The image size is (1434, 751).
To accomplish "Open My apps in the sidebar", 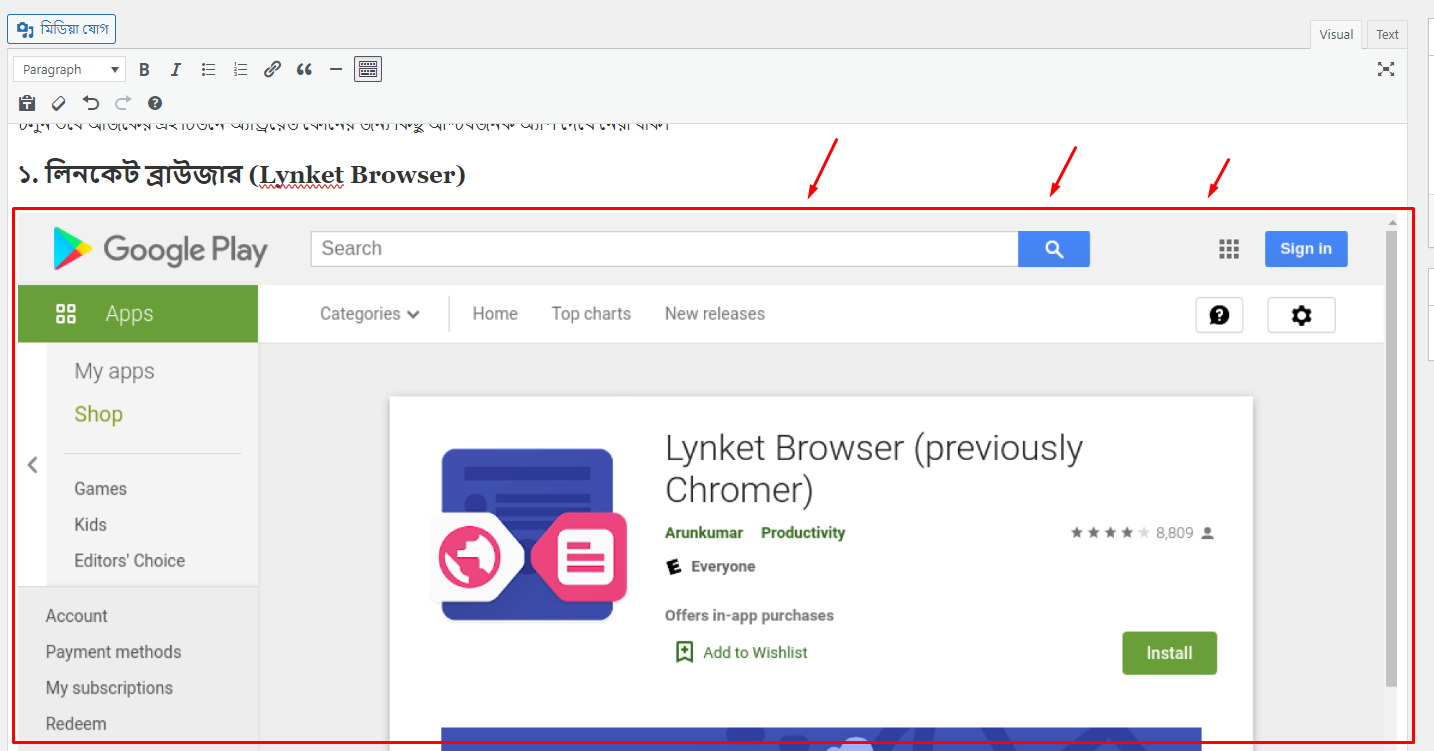I will pyautogui.click(x=114, y=371).
